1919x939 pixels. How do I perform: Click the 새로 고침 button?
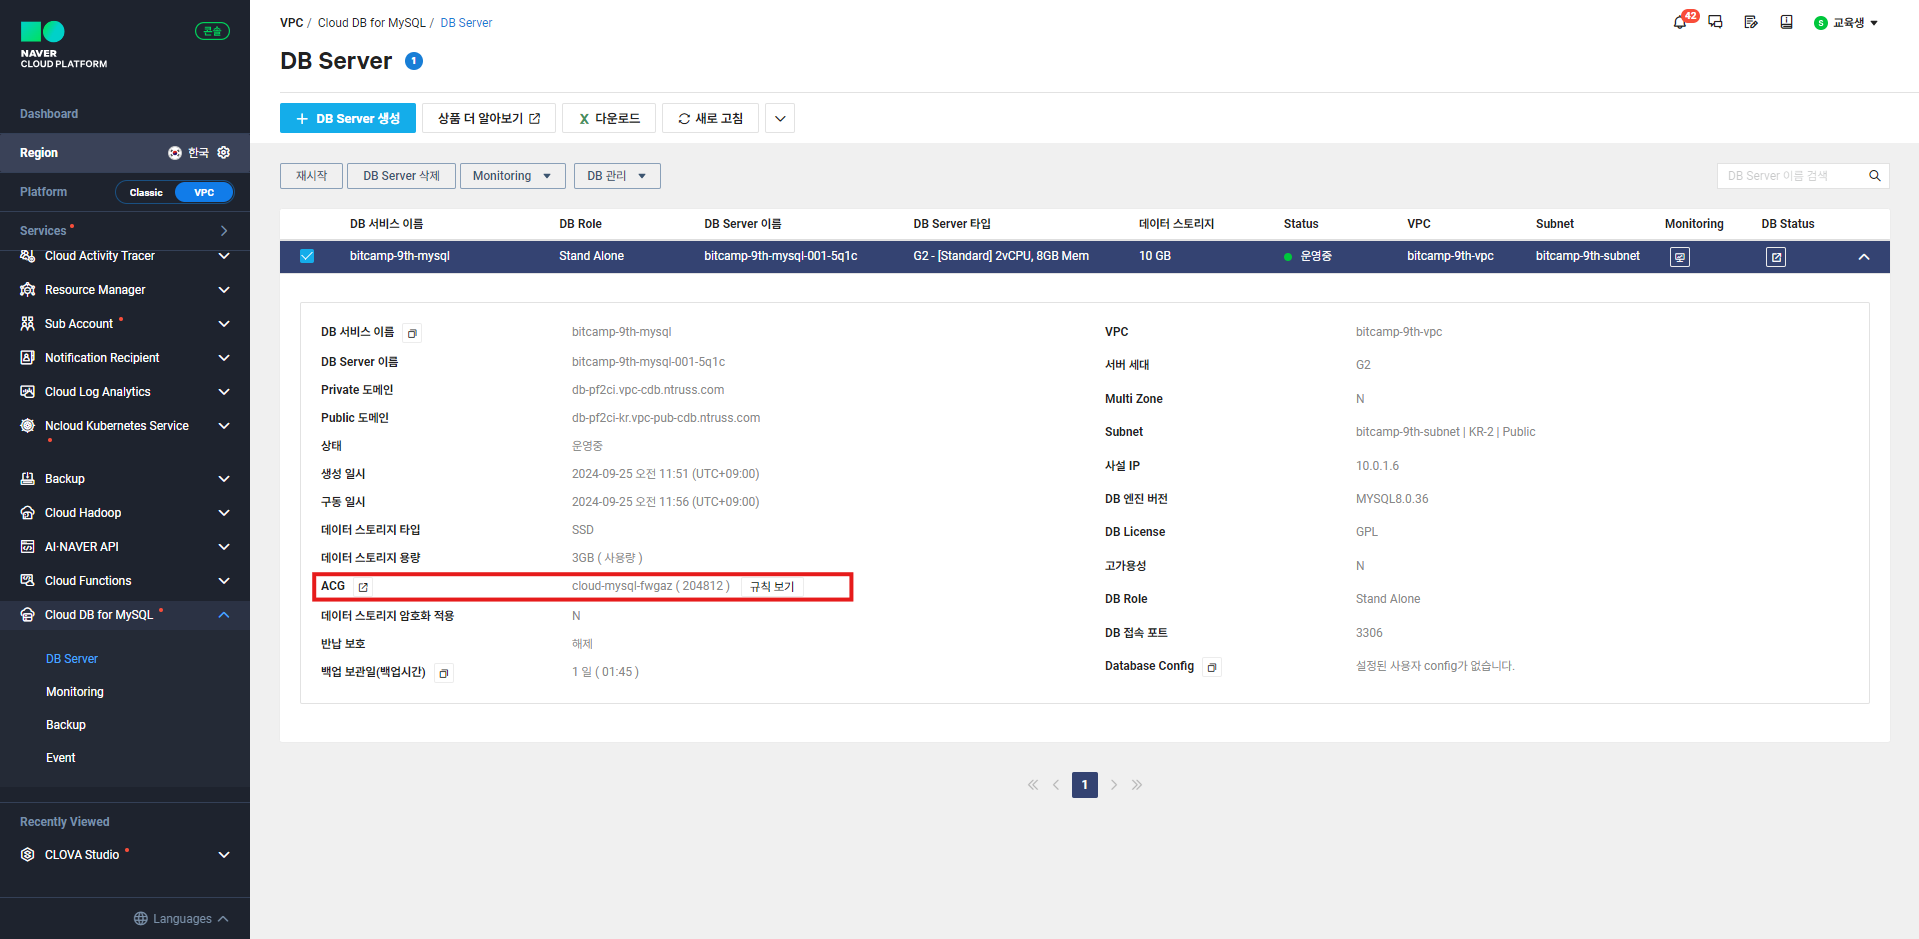[711, 118]
